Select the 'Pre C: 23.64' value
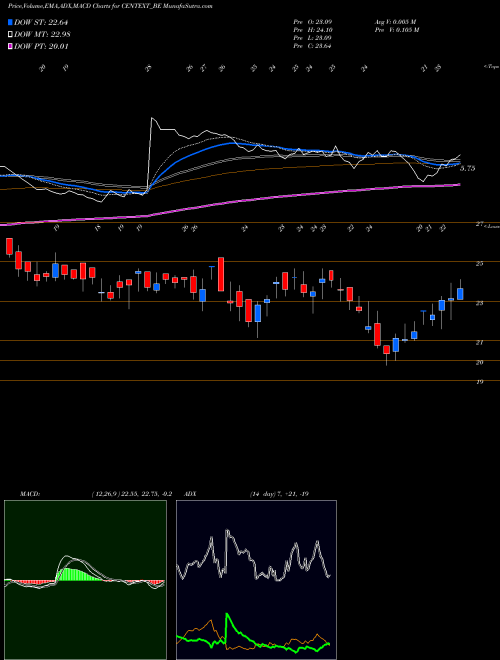The width and height of the screenshot is (500, 660). click(x=312, y=46)
